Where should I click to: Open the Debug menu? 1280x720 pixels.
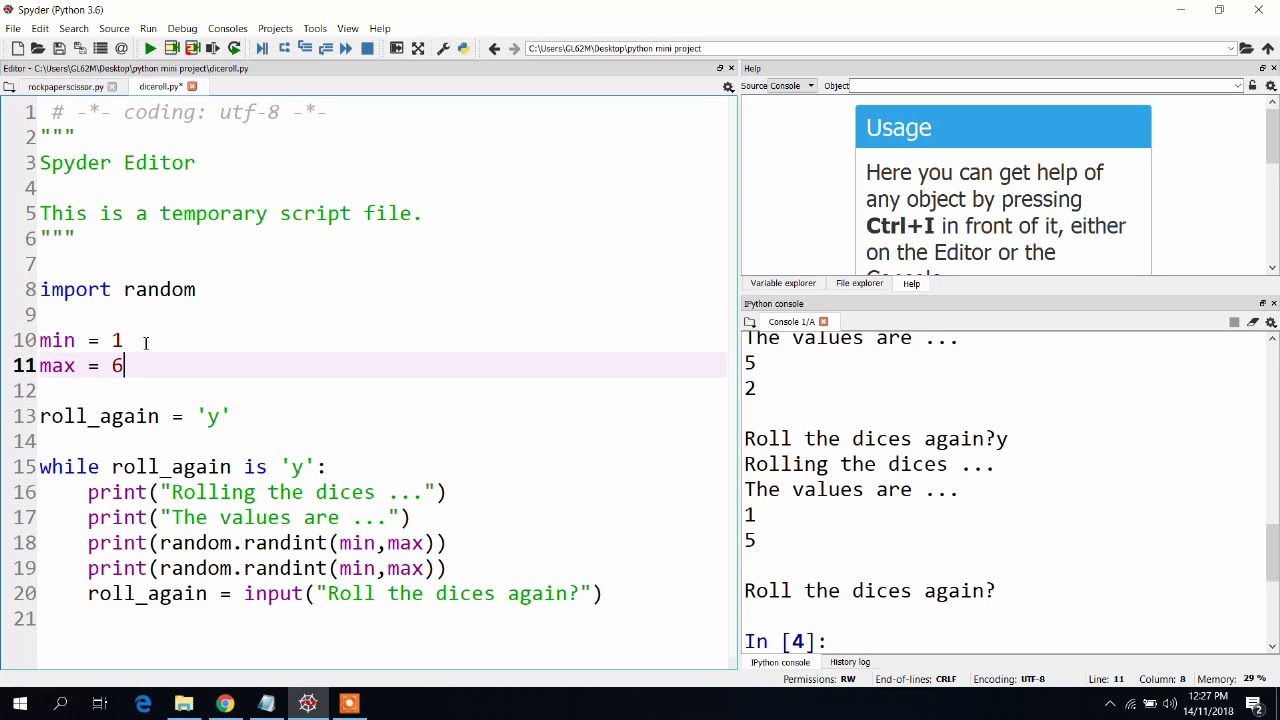tap(182, 29)
